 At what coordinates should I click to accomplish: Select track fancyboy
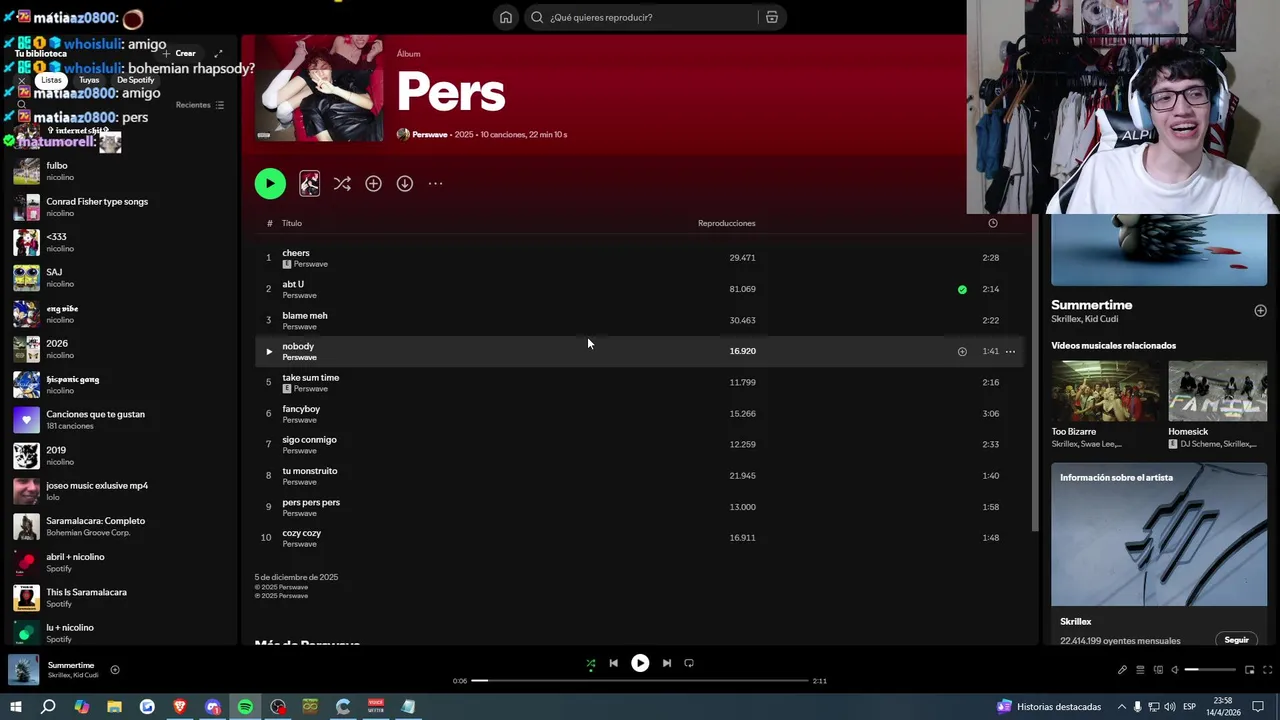pos(638,413)
